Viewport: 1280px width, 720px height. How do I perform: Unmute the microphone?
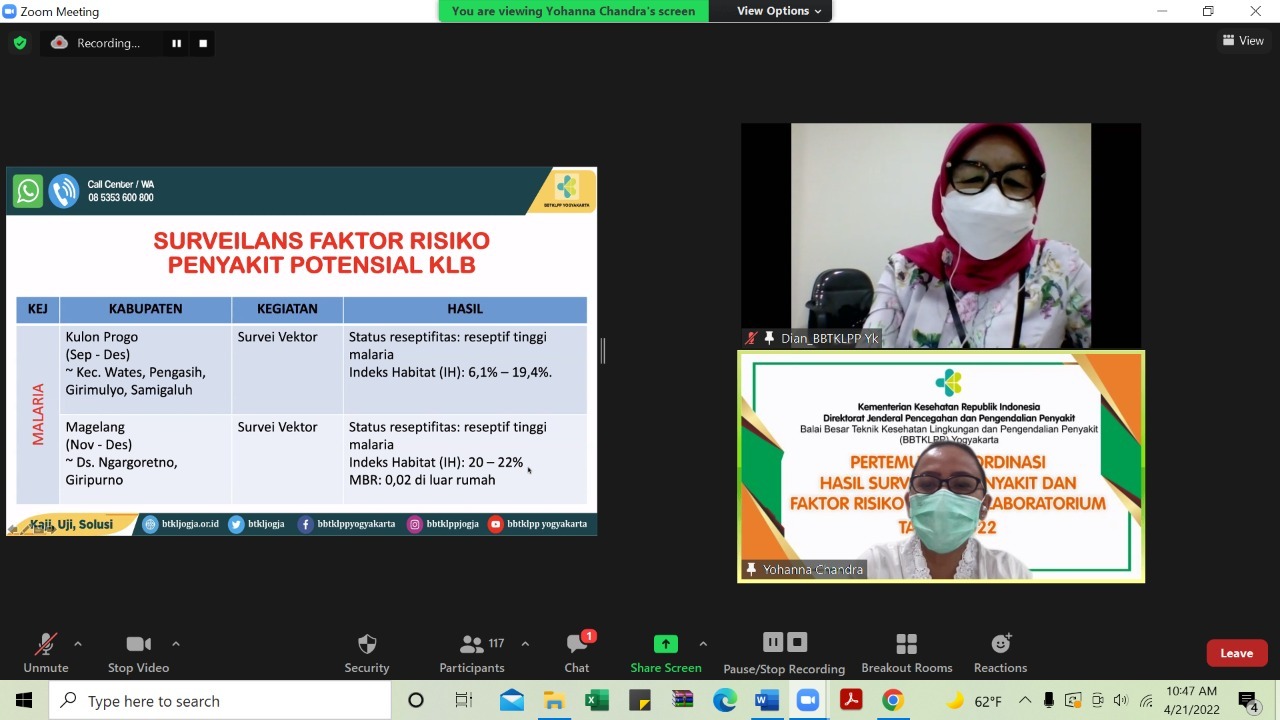46,654
